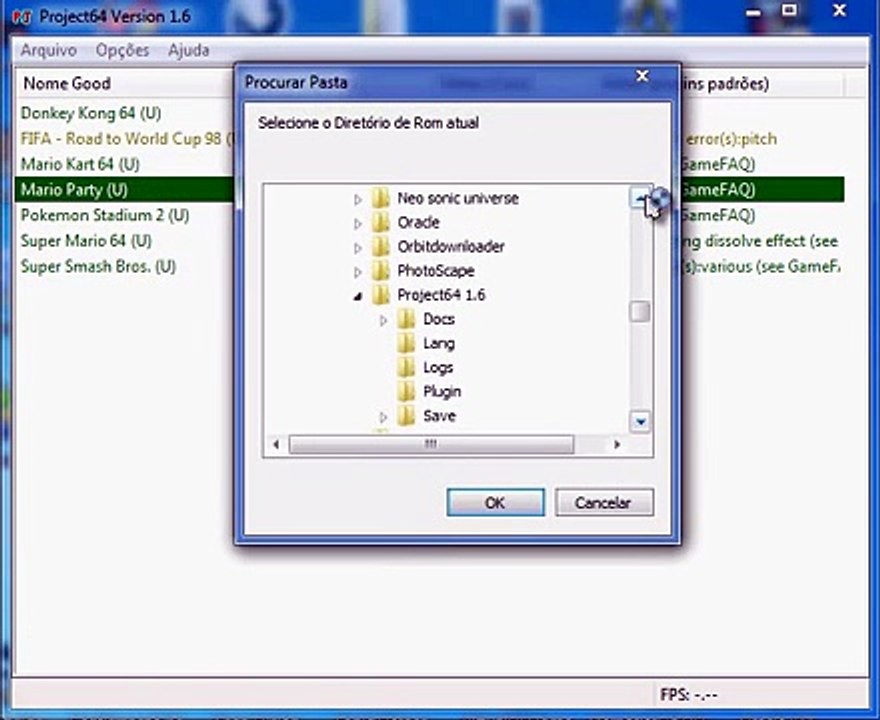This screenshot has width=880, height=720.
Task: Select Mario Kart 64 (U) ROM
Action: pyautogui.click(x=80, y=164)
